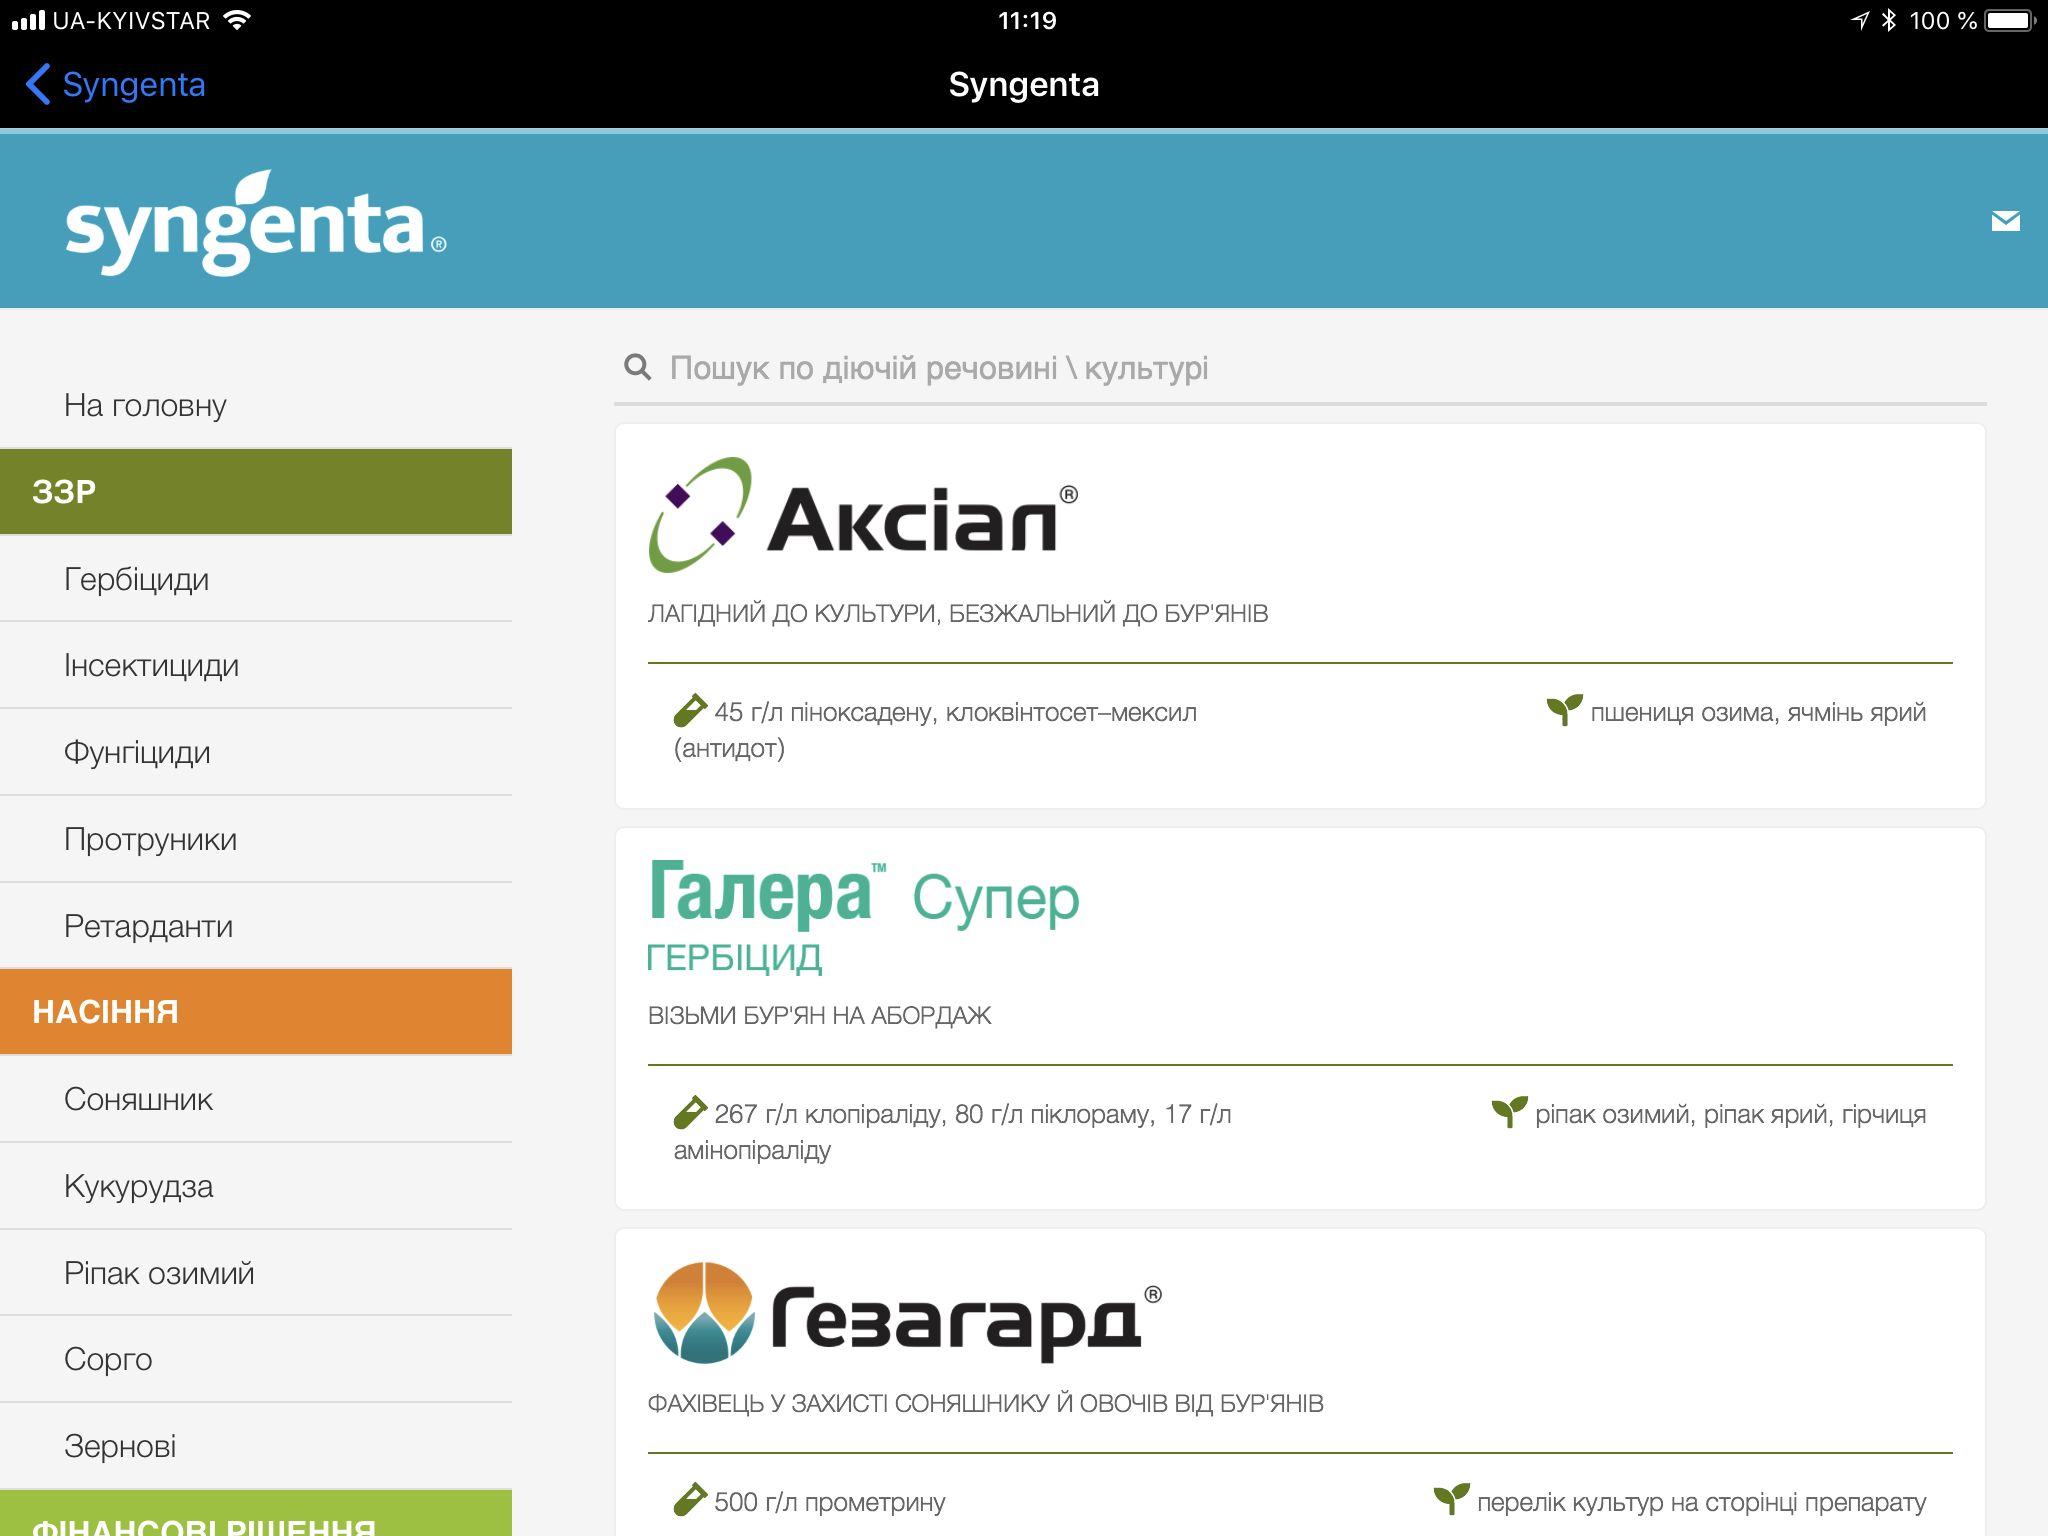Focus the Пошук по діючій речовині field
Image resolution: width=2048 pixels, height=1536 pixels.
tap(1300, 368)
